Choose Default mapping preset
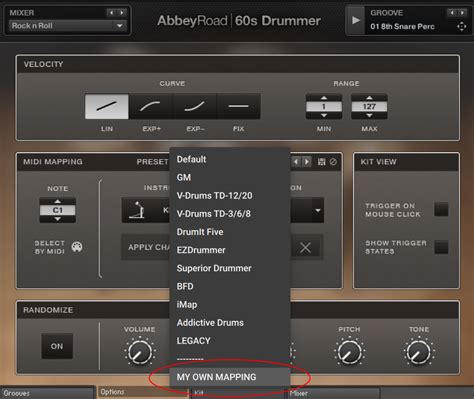The image size is (474, 399). coord(230,159)
